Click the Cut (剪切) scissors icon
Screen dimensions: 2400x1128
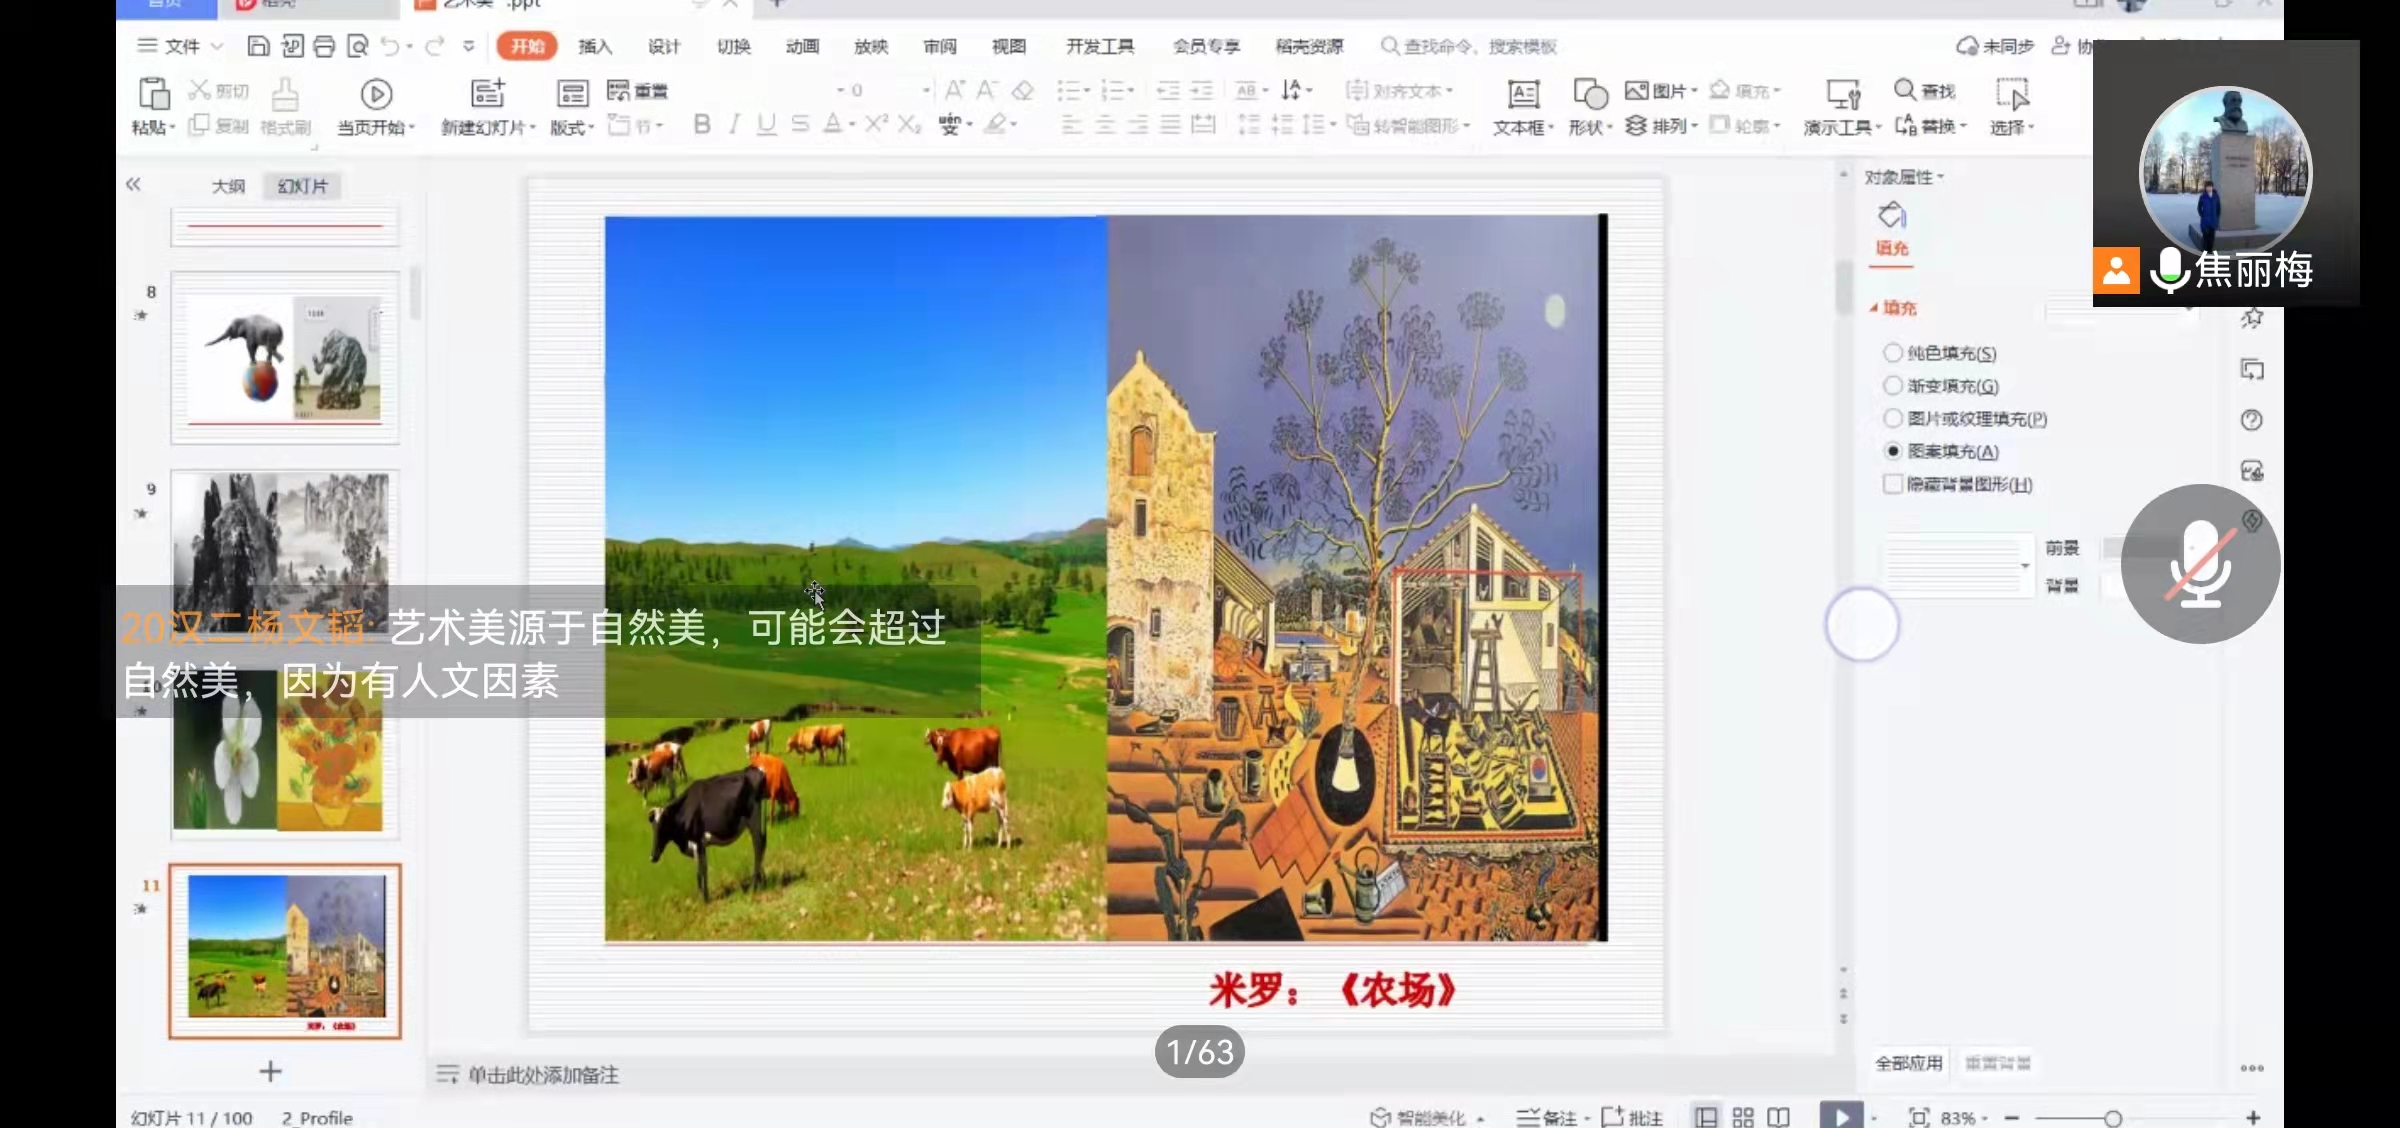[x=199, y=90]
